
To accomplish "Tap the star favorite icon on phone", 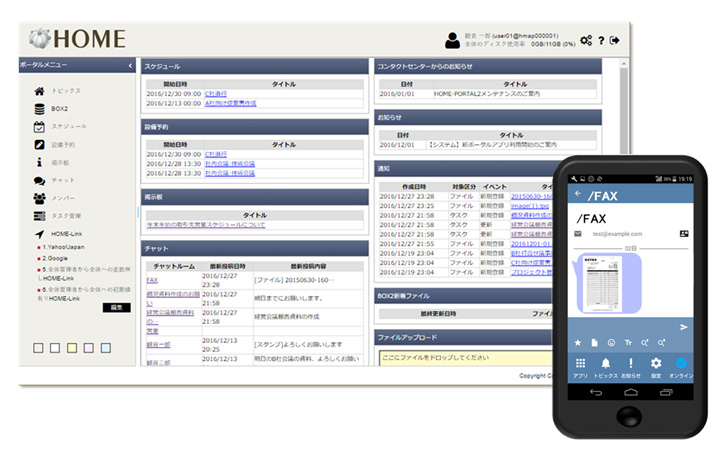I will [x=578, y=343].
